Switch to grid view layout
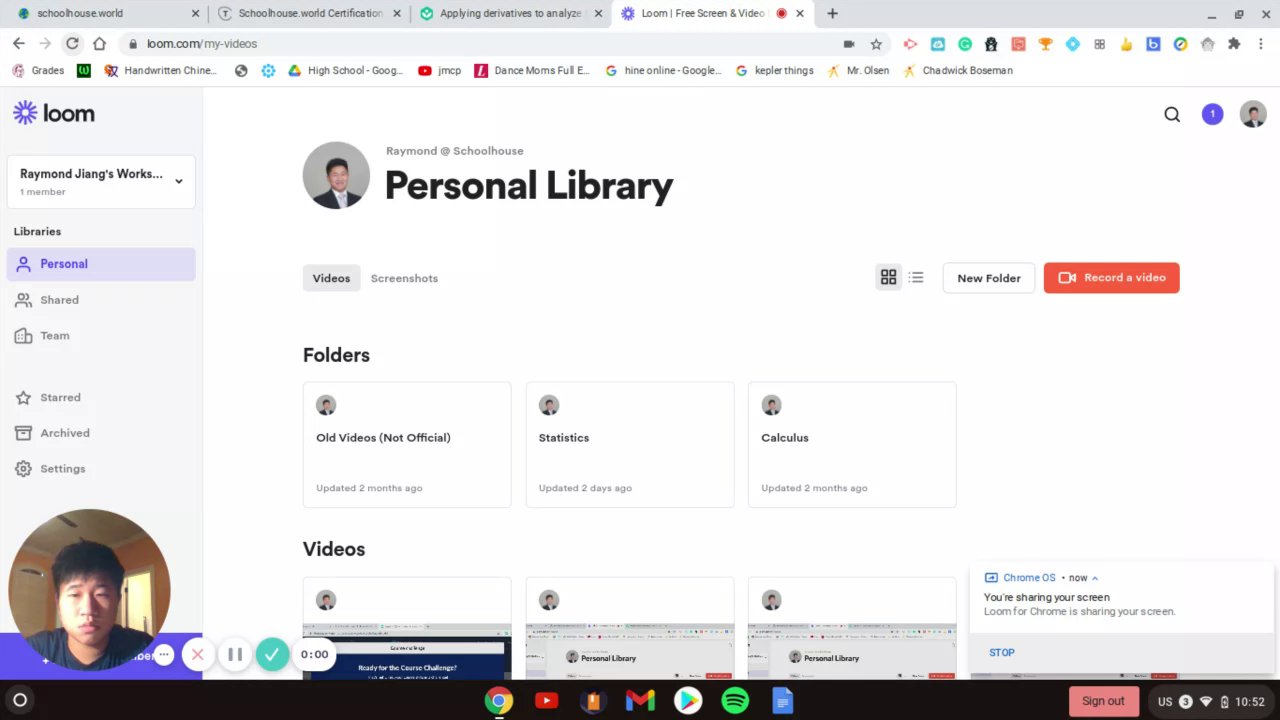 (x=888, y=277)
